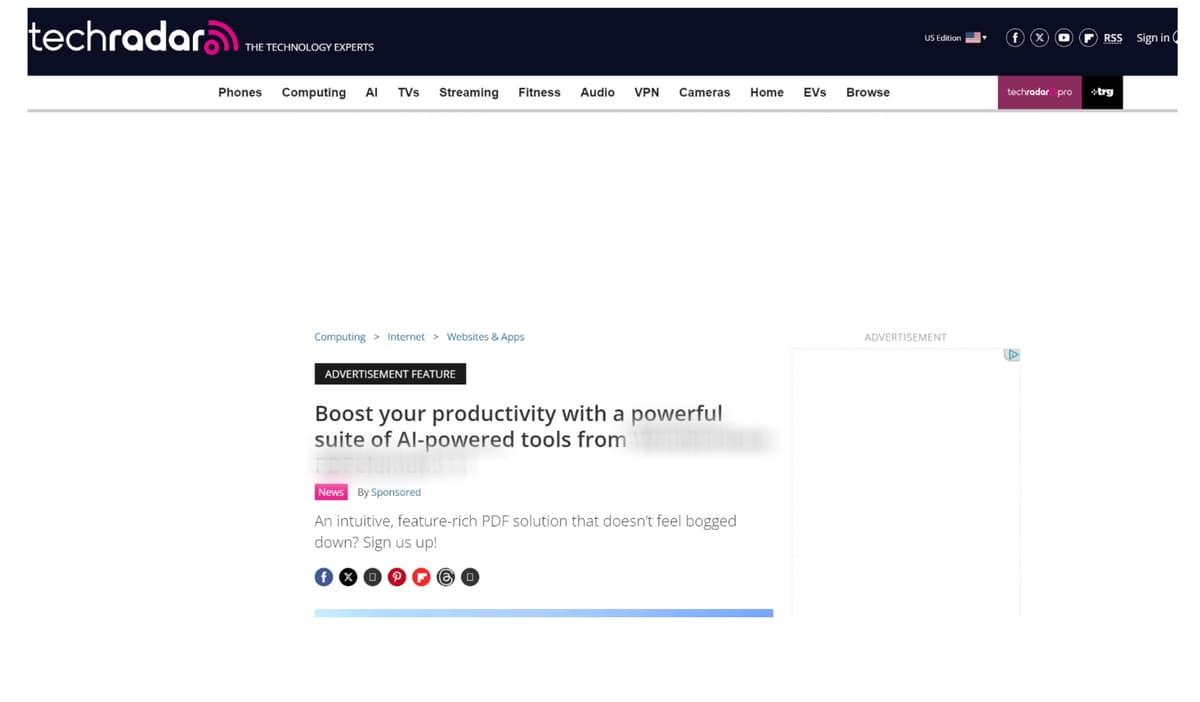
Task: Follow TechRadar on X from the header
Action: pyautogui.click(x=1039, y=37)
